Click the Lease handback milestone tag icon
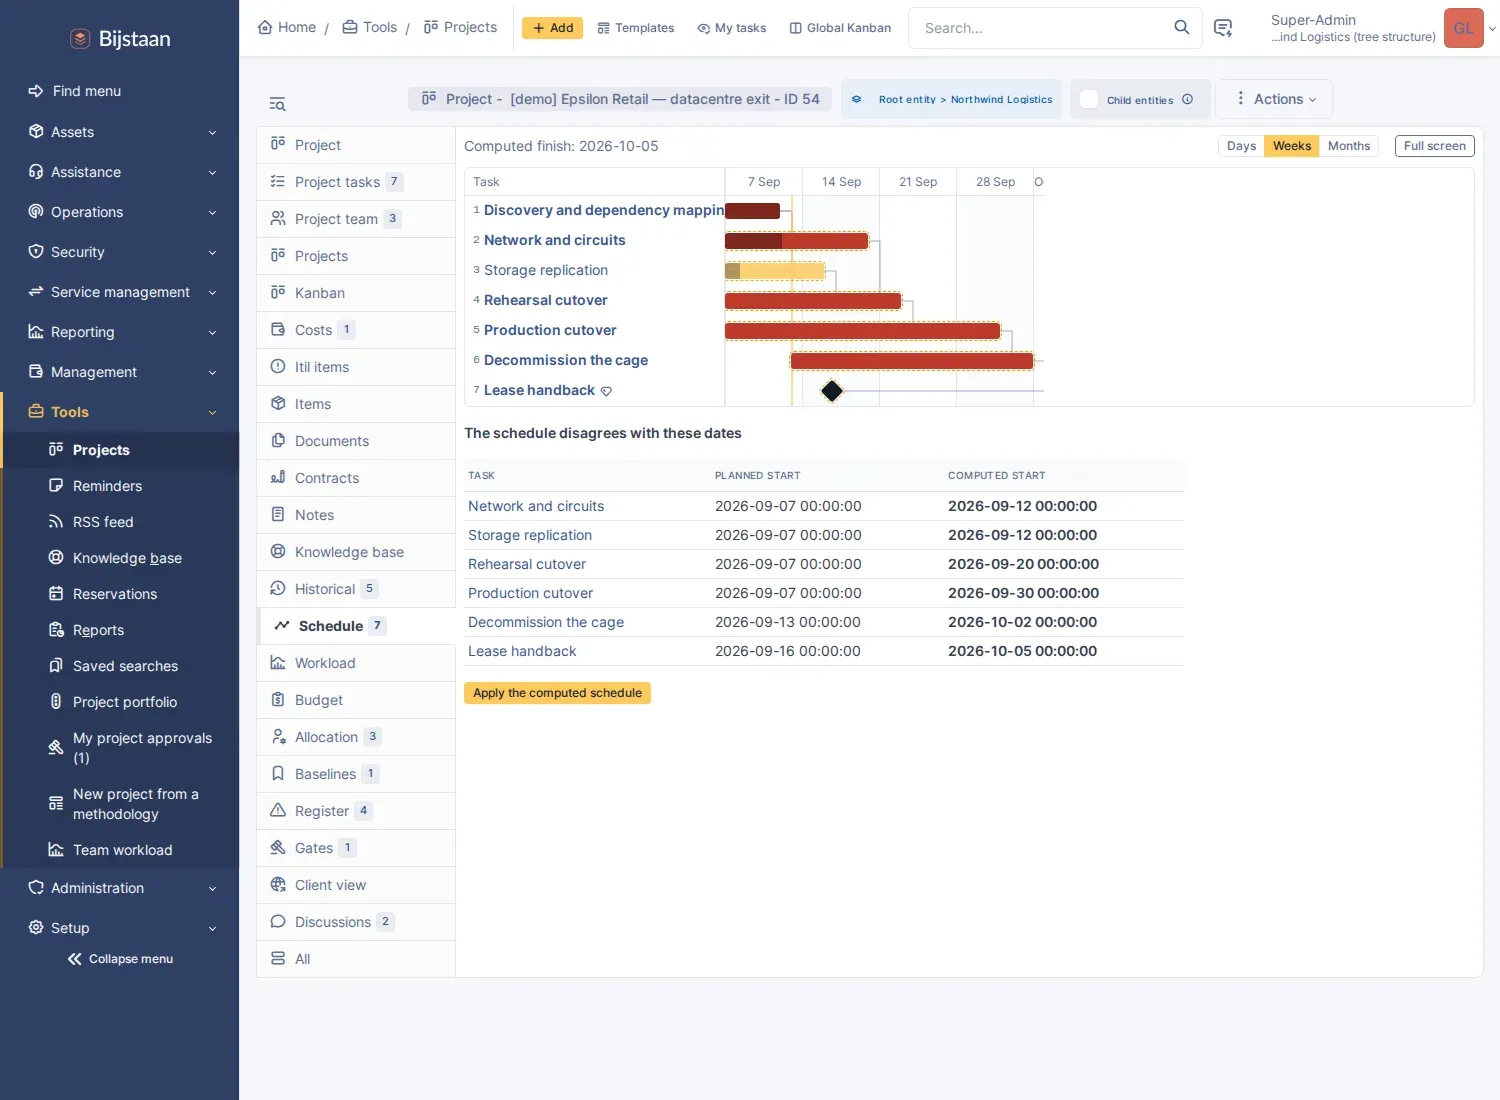The height and width of the screenshot is (1100, 1500). (606, 391)
